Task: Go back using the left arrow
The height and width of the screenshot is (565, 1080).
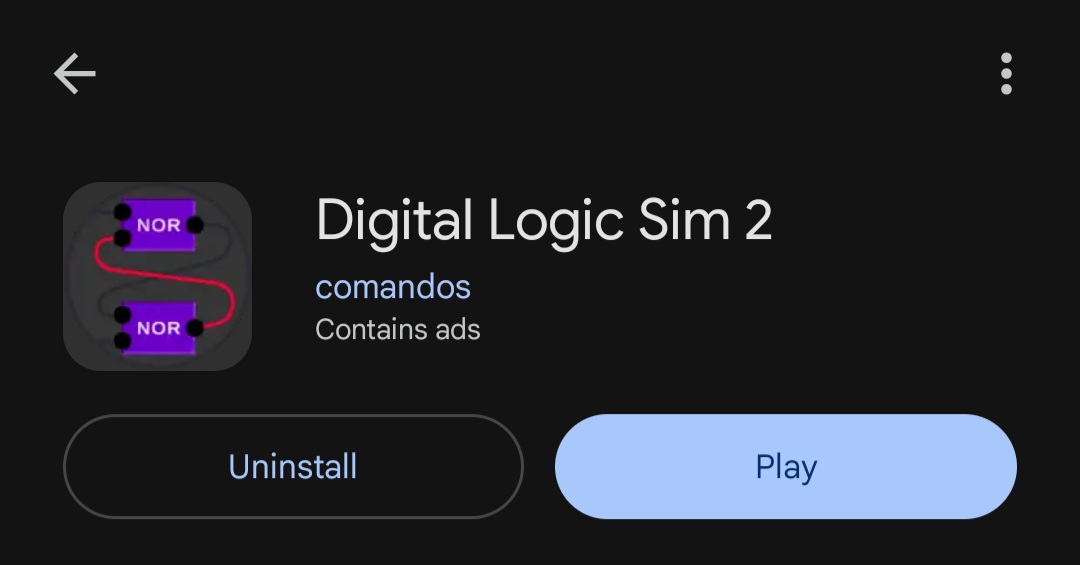Action: 74,74
